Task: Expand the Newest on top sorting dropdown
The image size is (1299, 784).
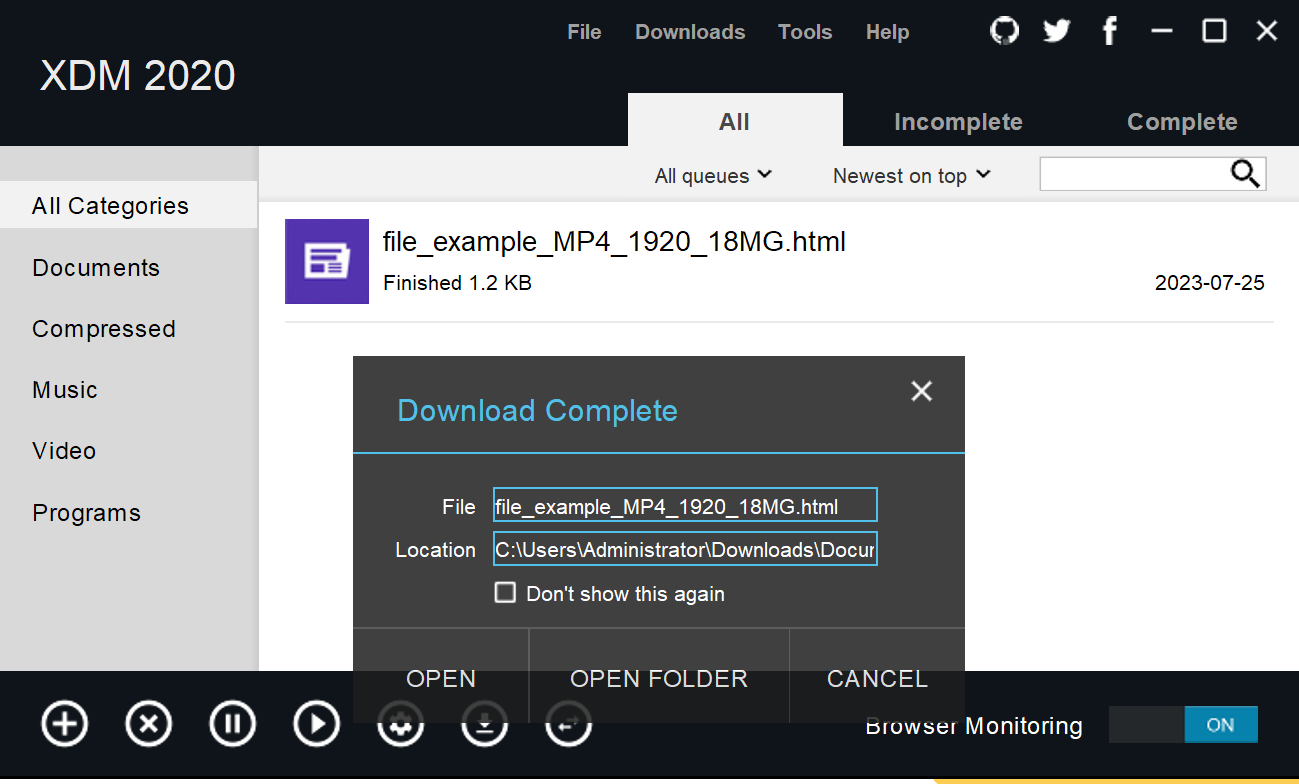Action: pos(910,175)
